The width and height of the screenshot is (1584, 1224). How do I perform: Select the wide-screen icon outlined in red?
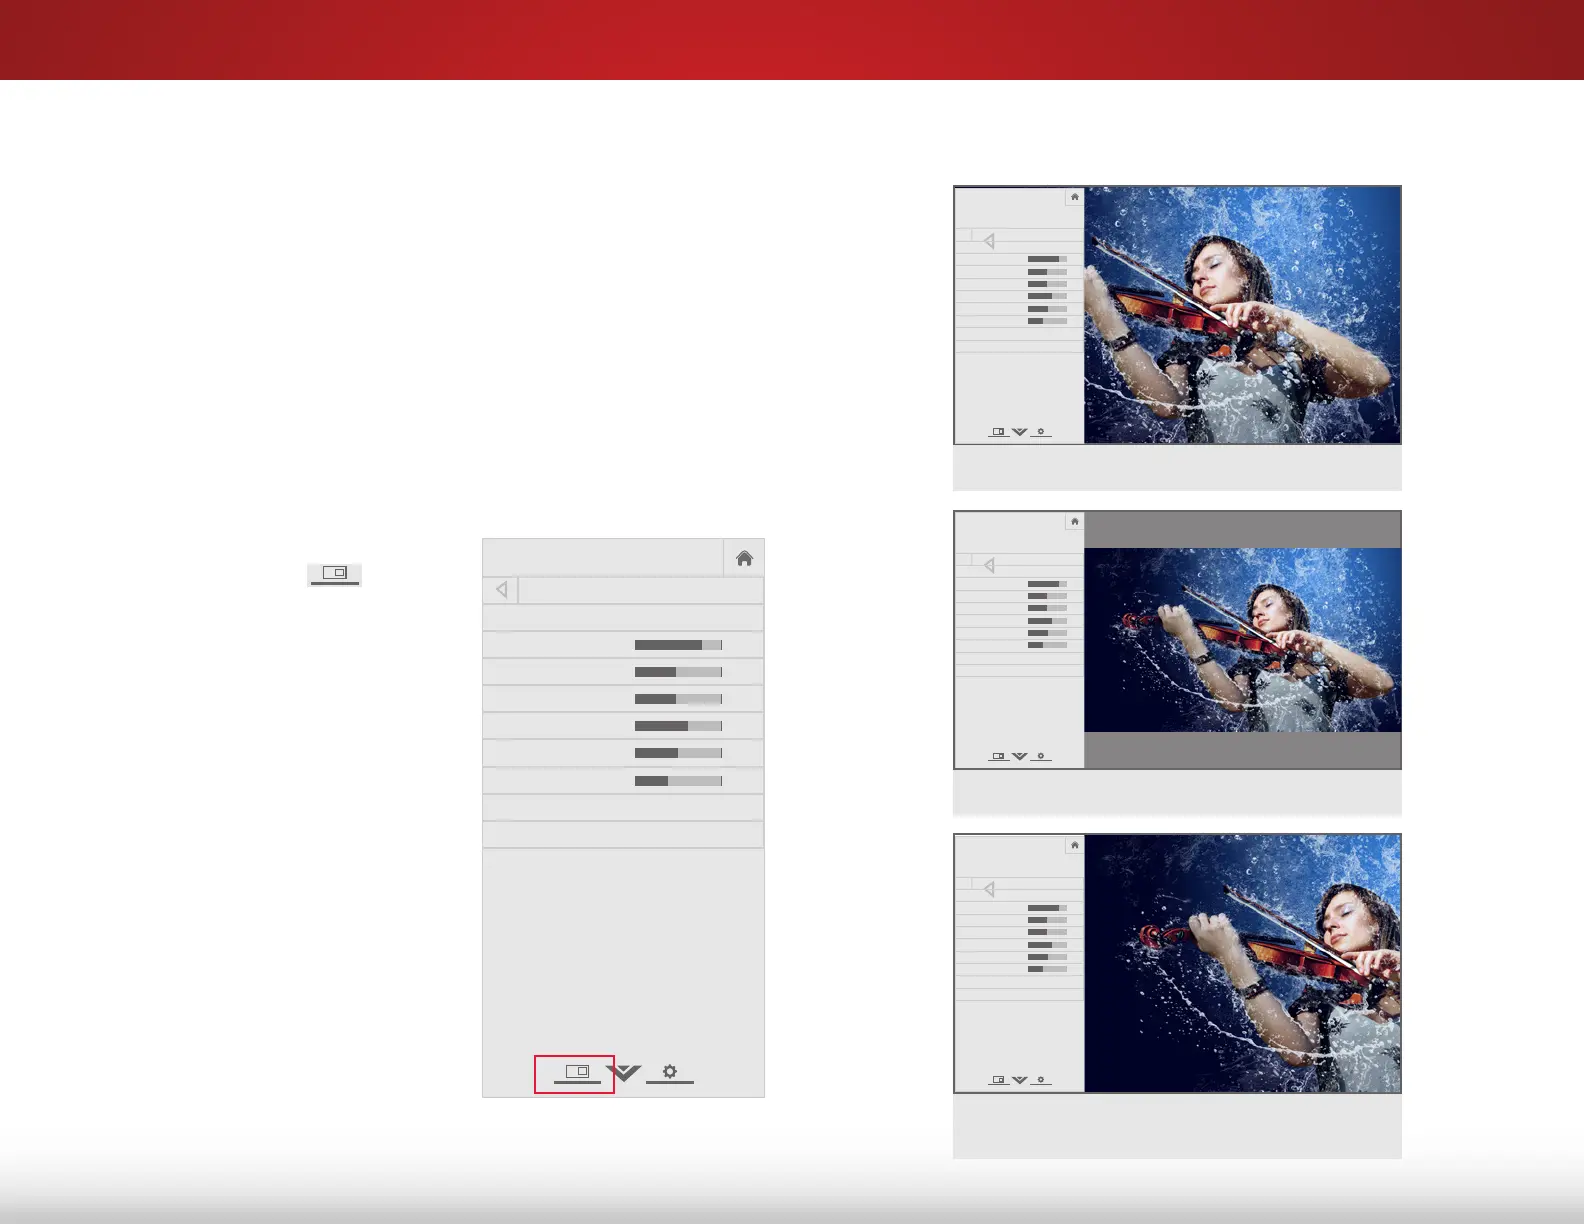click(577, 1072)
